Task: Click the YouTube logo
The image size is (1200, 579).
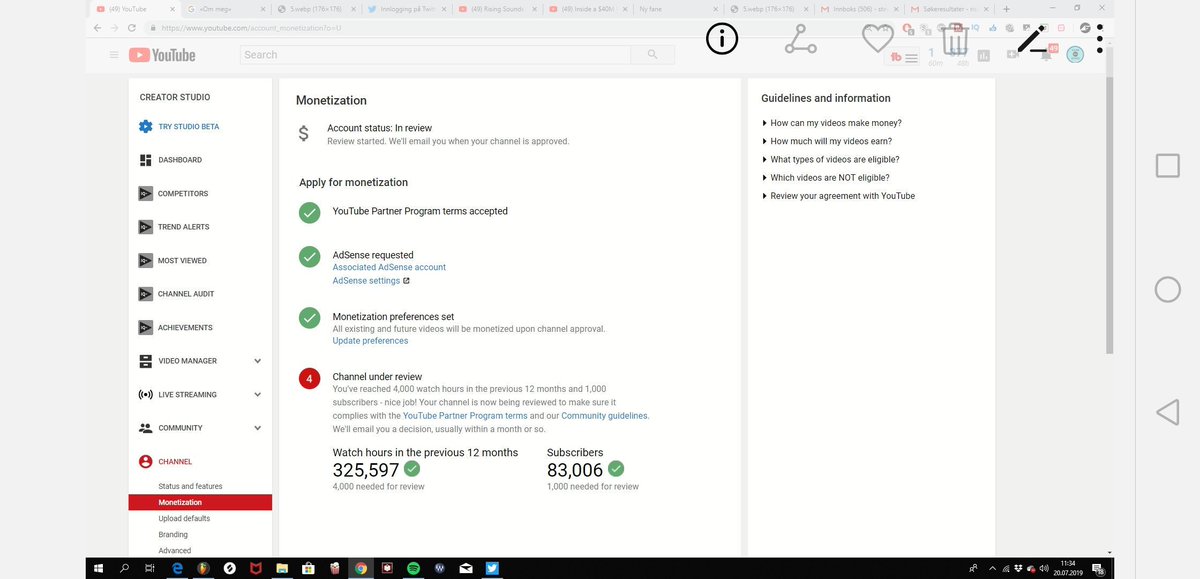Action: [162, 55]
